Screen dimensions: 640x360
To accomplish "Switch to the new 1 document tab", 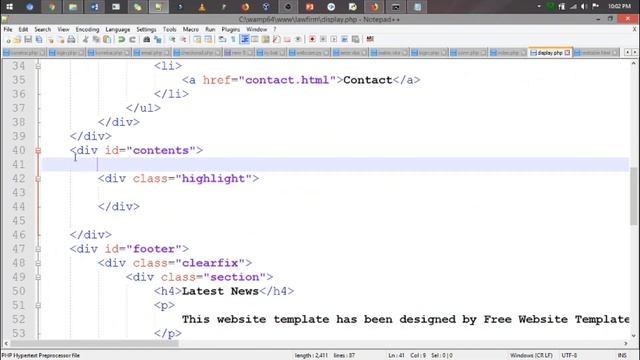I will coord(238,53).
